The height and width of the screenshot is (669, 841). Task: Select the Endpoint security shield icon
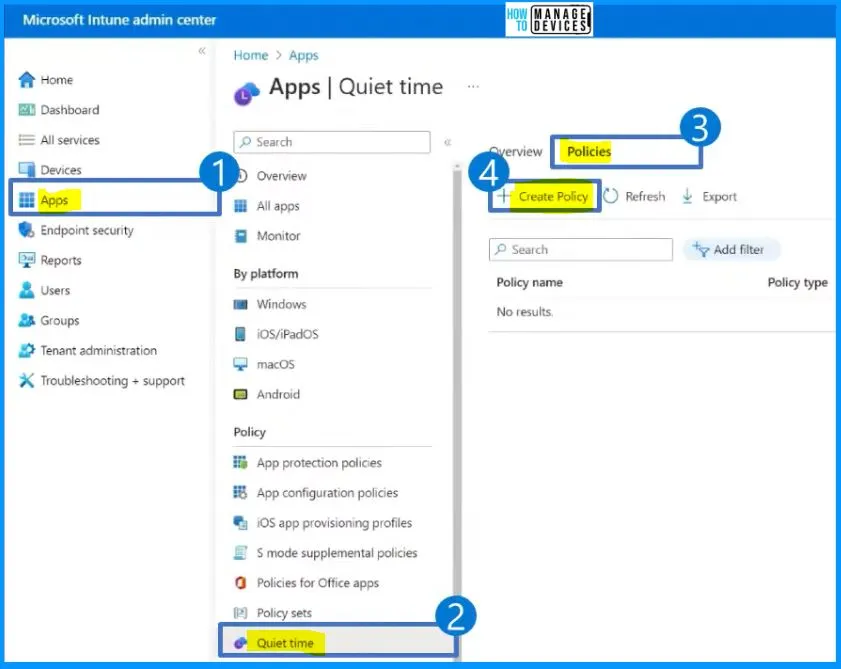[x=27, y=230]
